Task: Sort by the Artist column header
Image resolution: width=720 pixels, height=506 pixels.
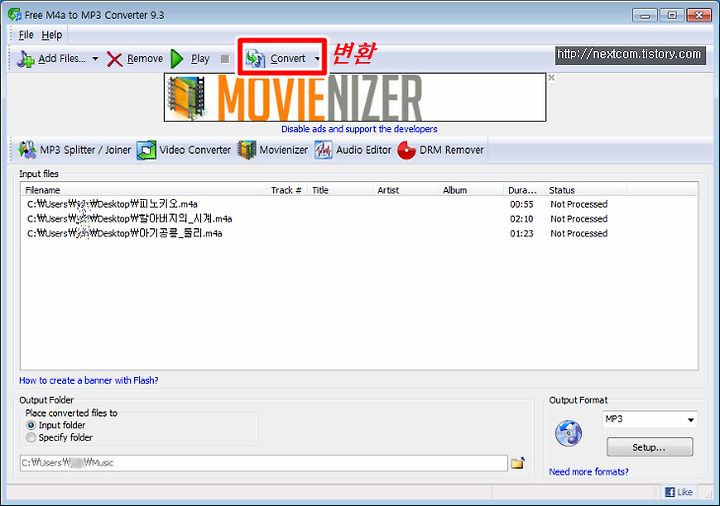Action: [405, 190]
